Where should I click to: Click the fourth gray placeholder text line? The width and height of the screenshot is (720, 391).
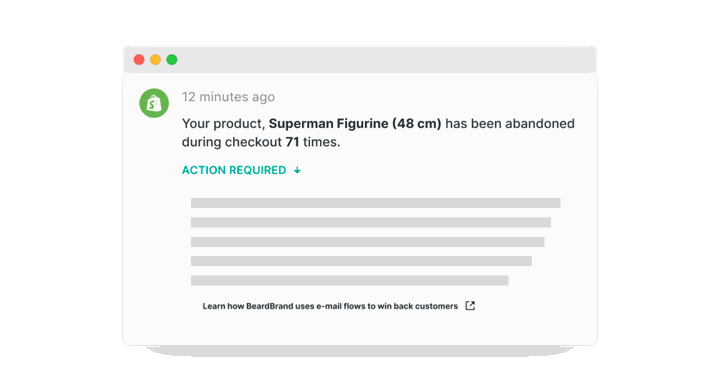click(x=361, y=261)
